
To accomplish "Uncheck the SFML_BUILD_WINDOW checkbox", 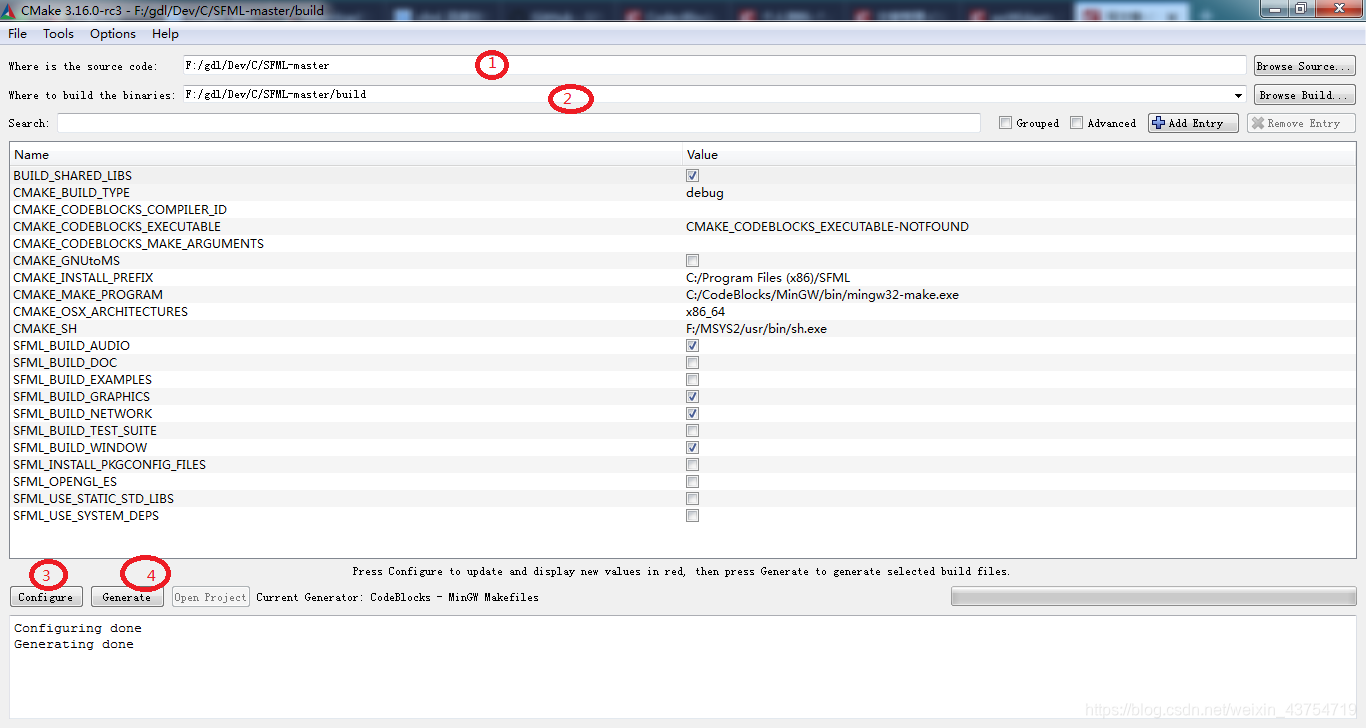I will (x=692, y=448).
